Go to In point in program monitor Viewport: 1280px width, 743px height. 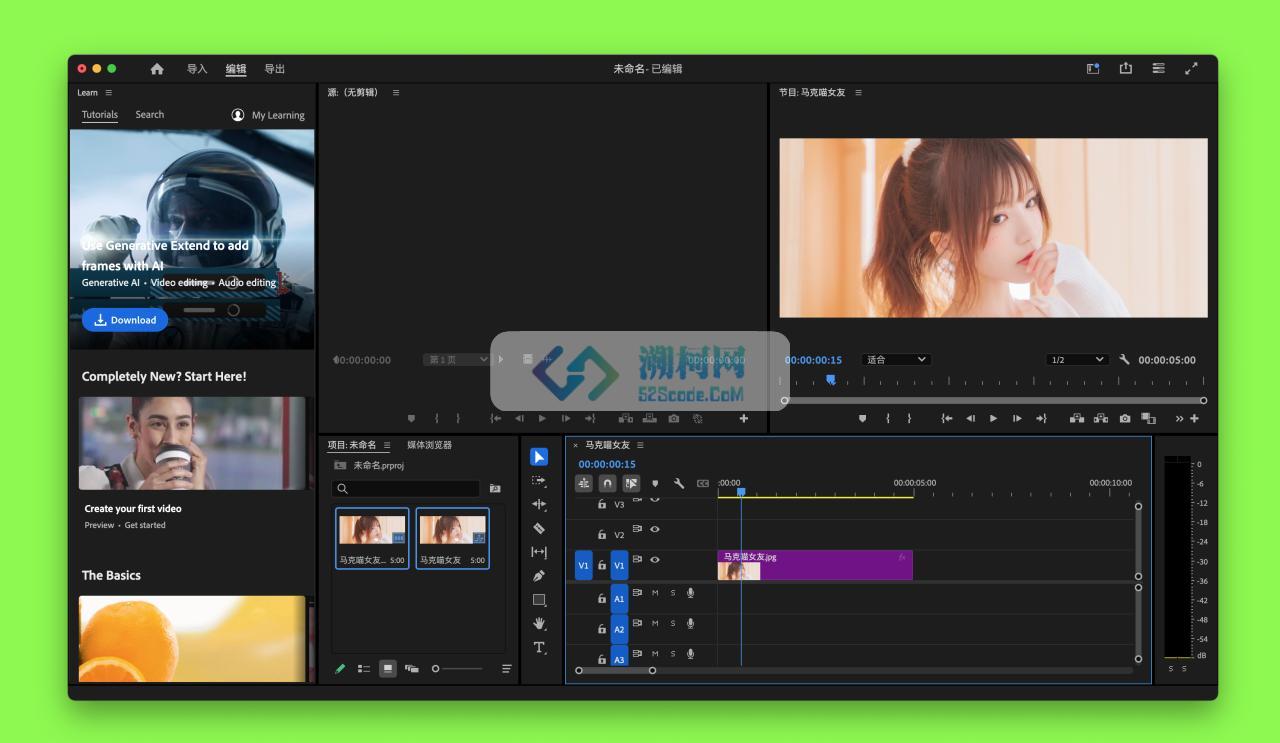click(x=946, y=418)
